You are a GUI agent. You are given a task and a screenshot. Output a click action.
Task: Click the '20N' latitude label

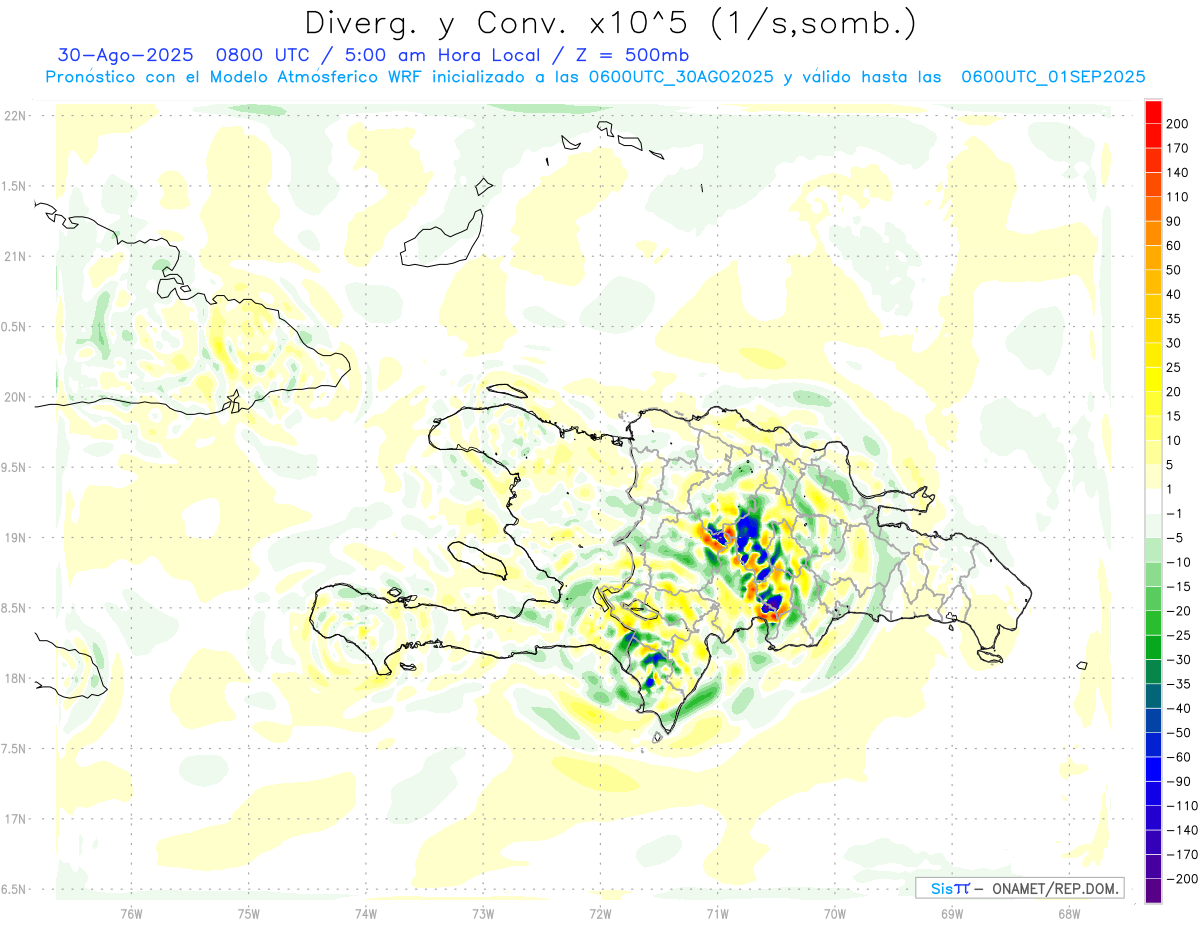click(14, 397)
